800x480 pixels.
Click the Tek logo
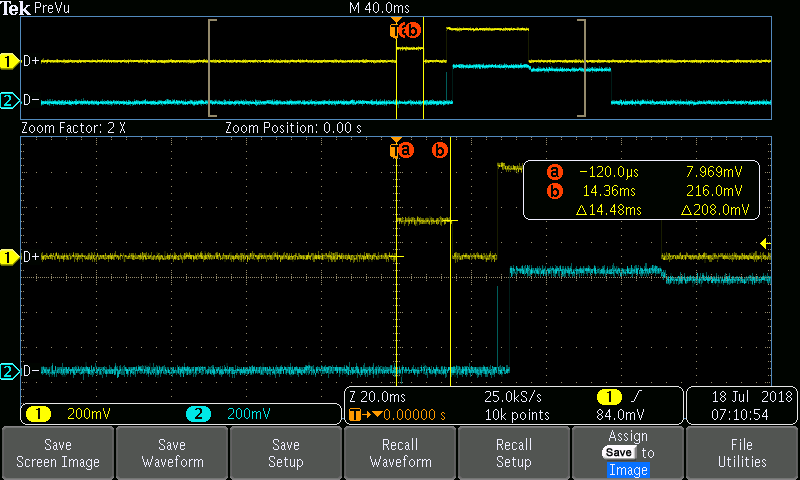pyautogui.click(x=16, y=8)
